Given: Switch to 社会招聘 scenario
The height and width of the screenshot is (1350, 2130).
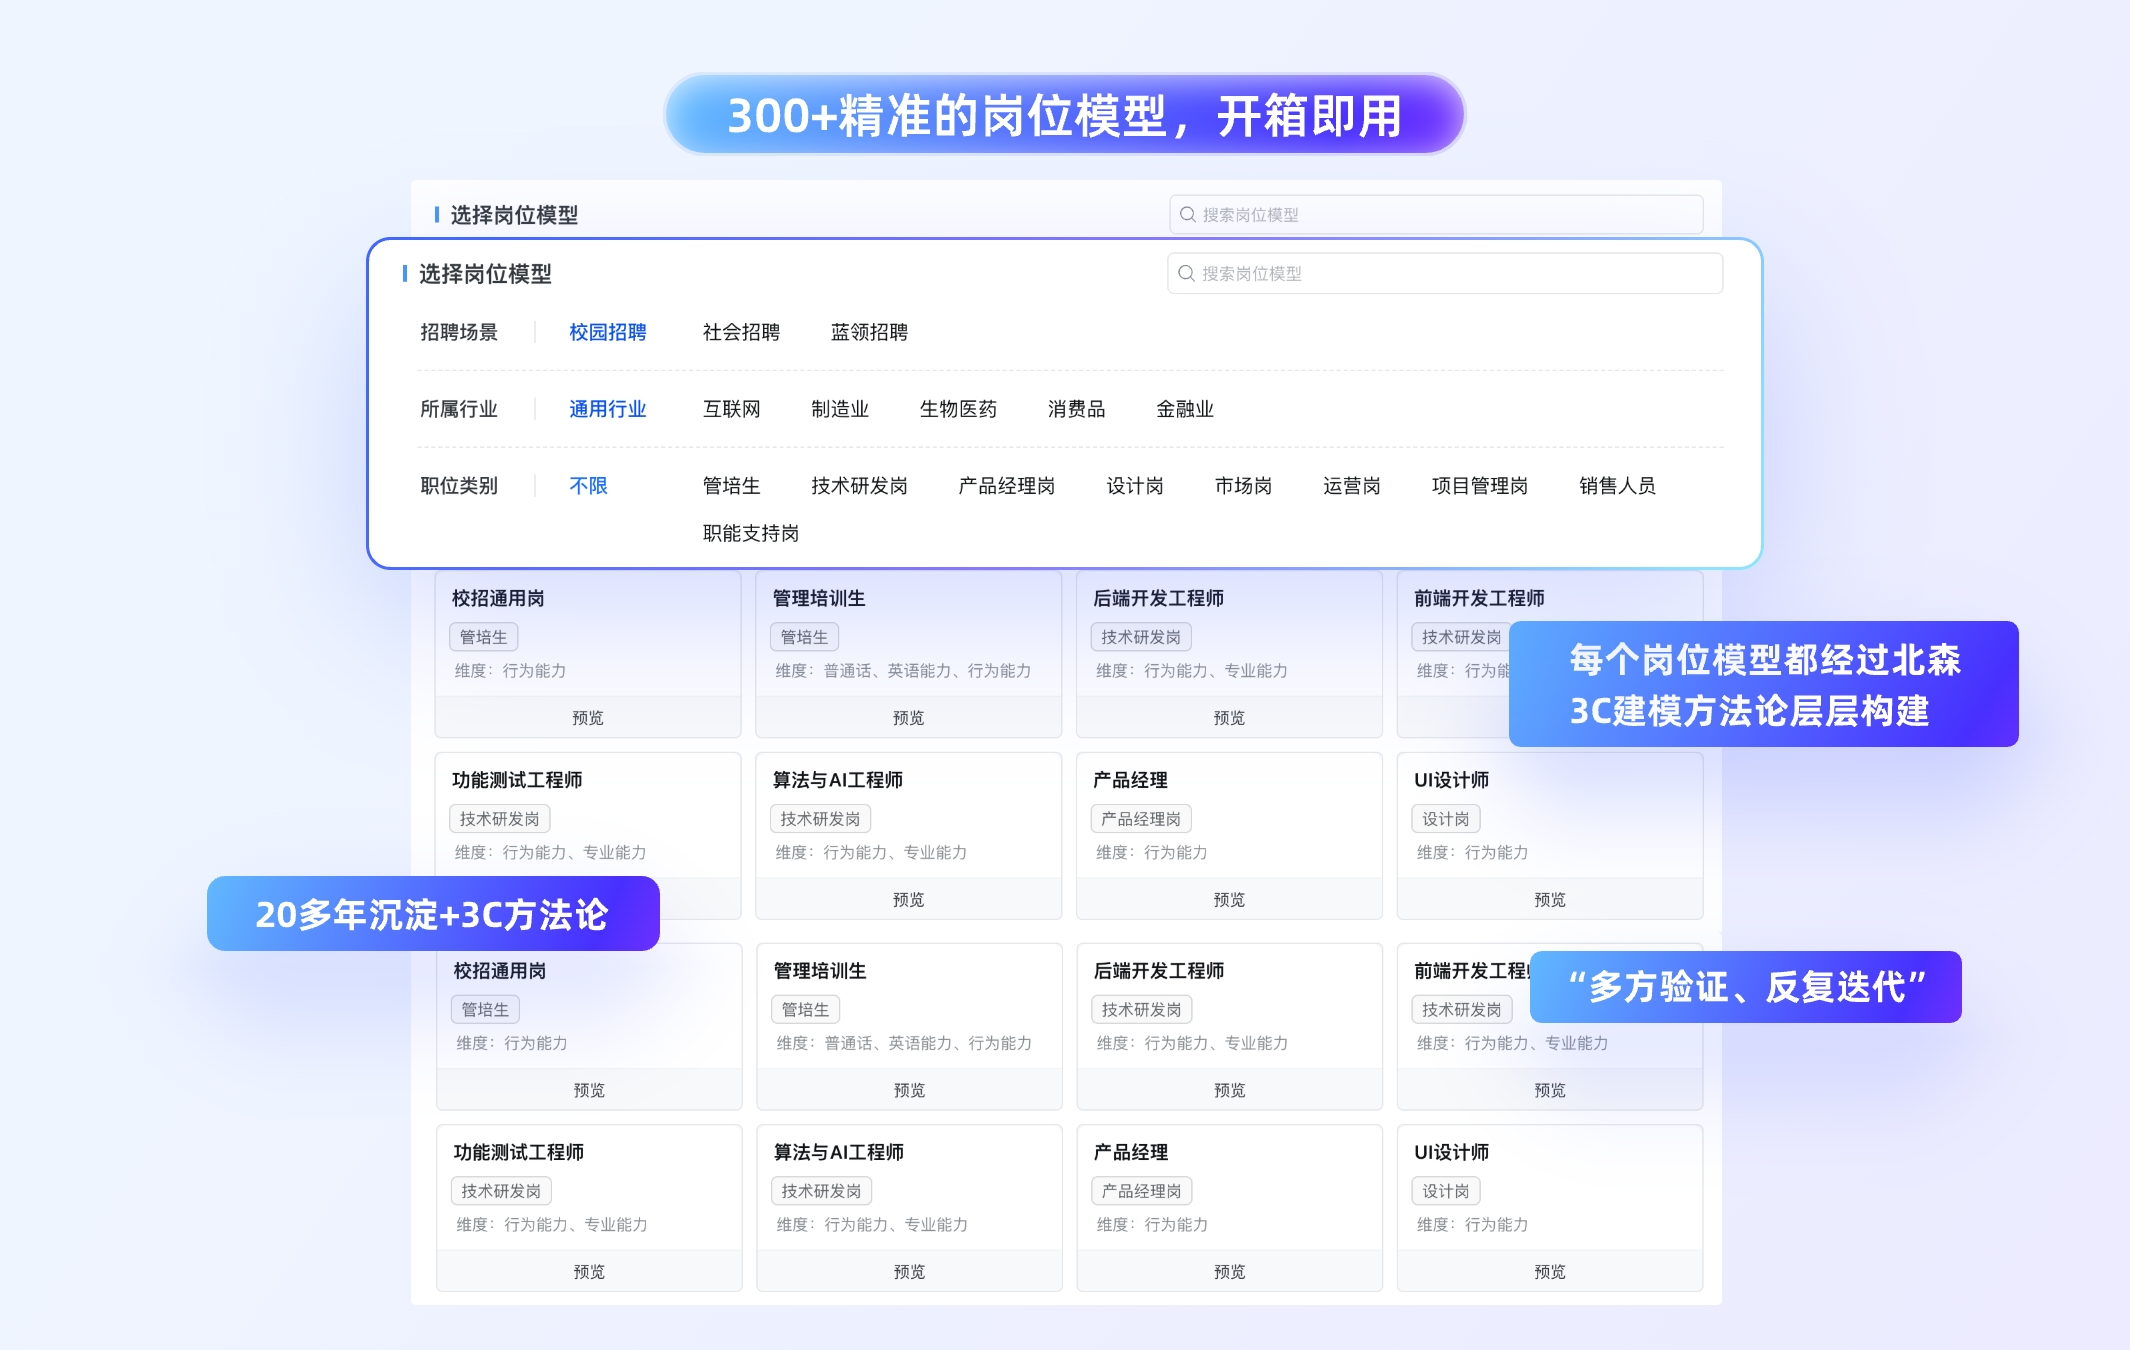Looking at the screenshot, I should [741, 332].
